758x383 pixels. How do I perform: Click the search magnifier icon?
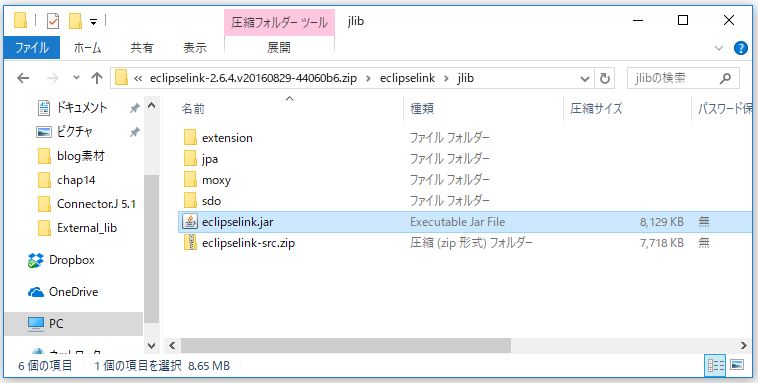point(725,78)
